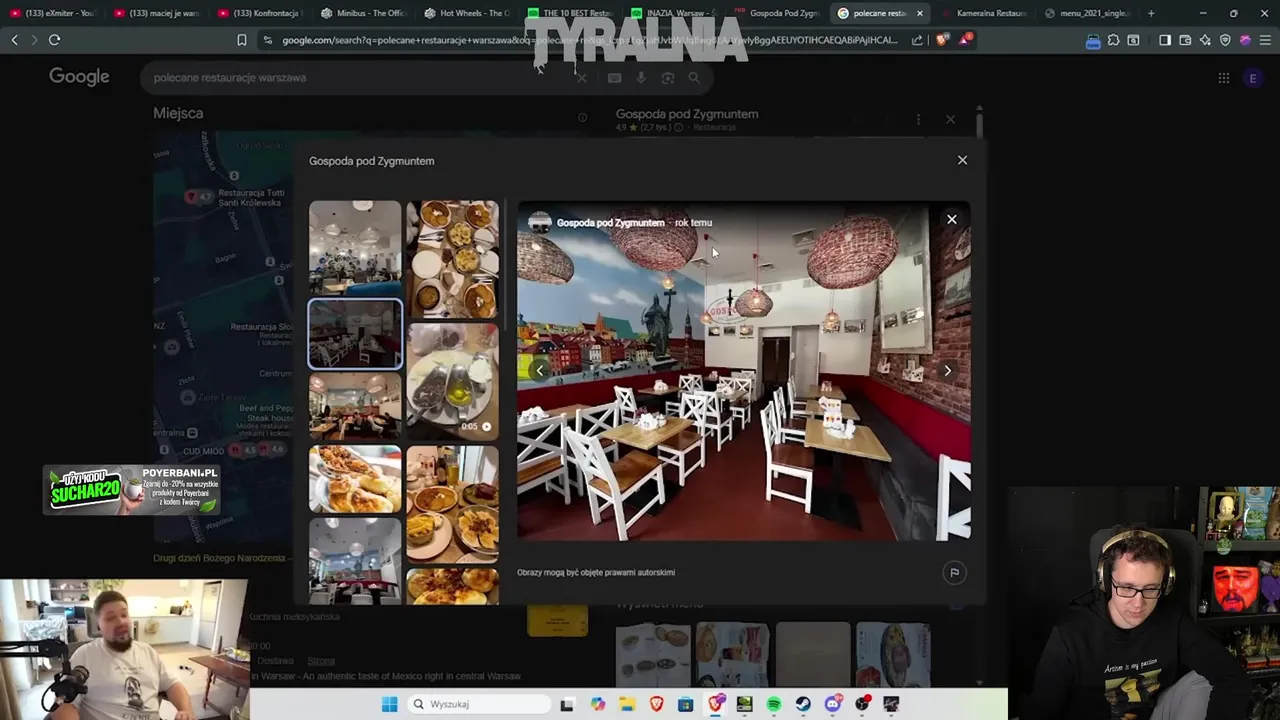Screen dimensions: 1280x720
Task: Switch to the Gospoda Pod Zygmuntem tab
Action: [778, 13]
